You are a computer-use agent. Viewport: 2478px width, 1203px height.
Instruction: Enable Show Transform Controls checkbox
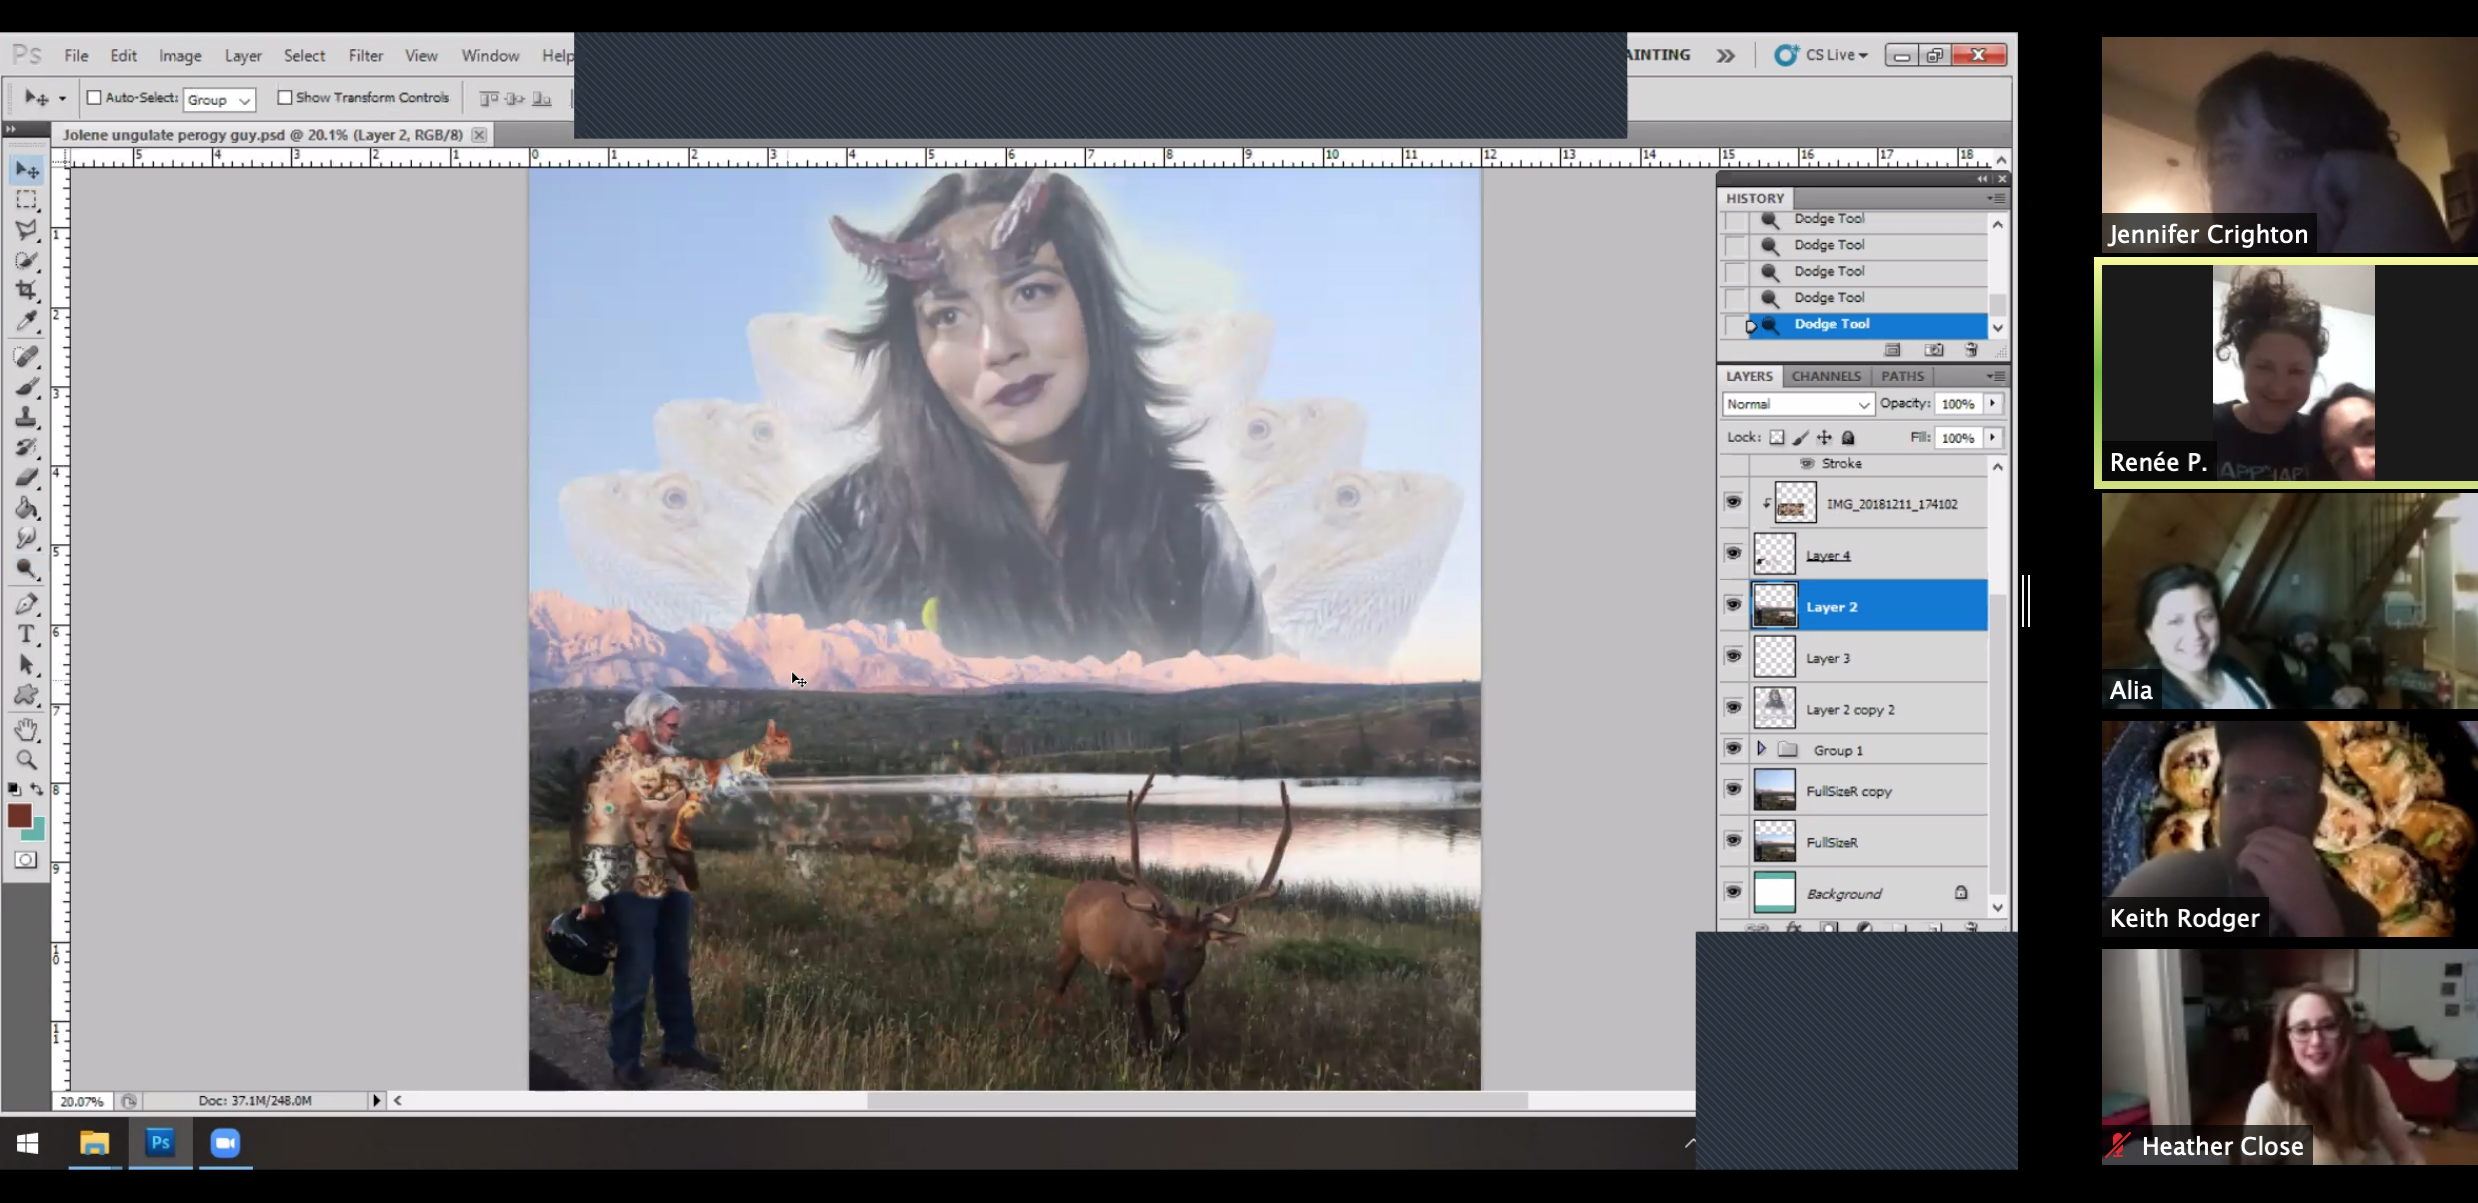click(285, 97)
